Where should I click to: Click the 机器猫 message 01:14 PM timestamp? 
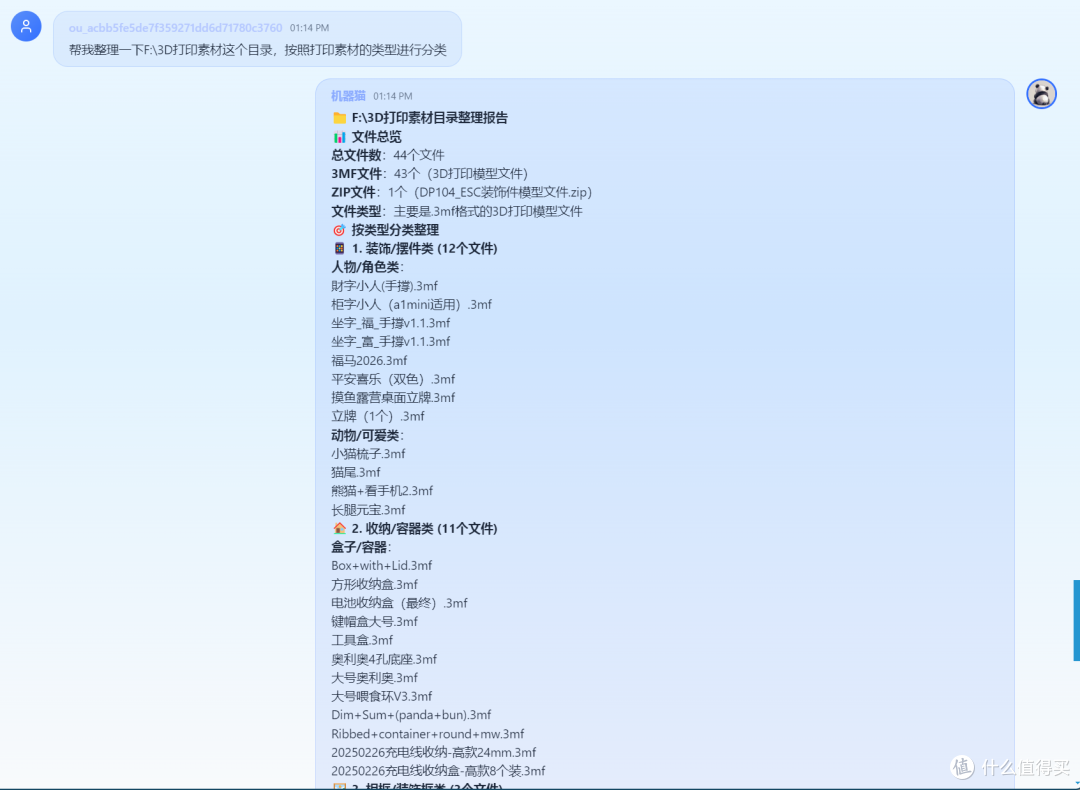393,96
